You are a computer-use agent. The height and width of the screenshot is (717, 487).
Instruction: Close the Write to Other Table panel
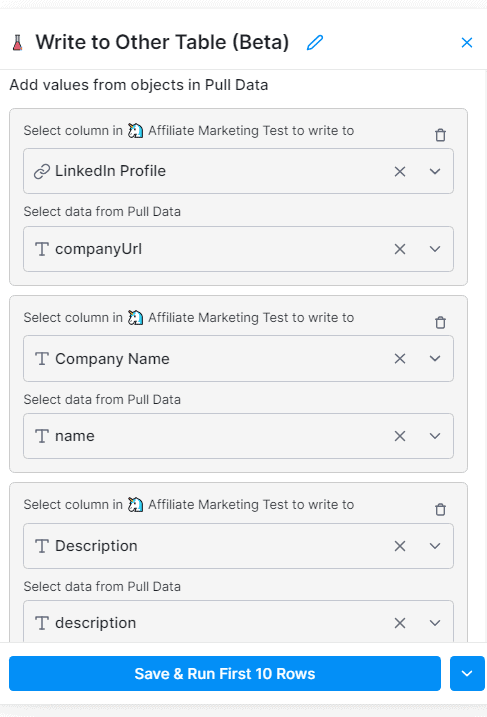click(x=466, y=43)
